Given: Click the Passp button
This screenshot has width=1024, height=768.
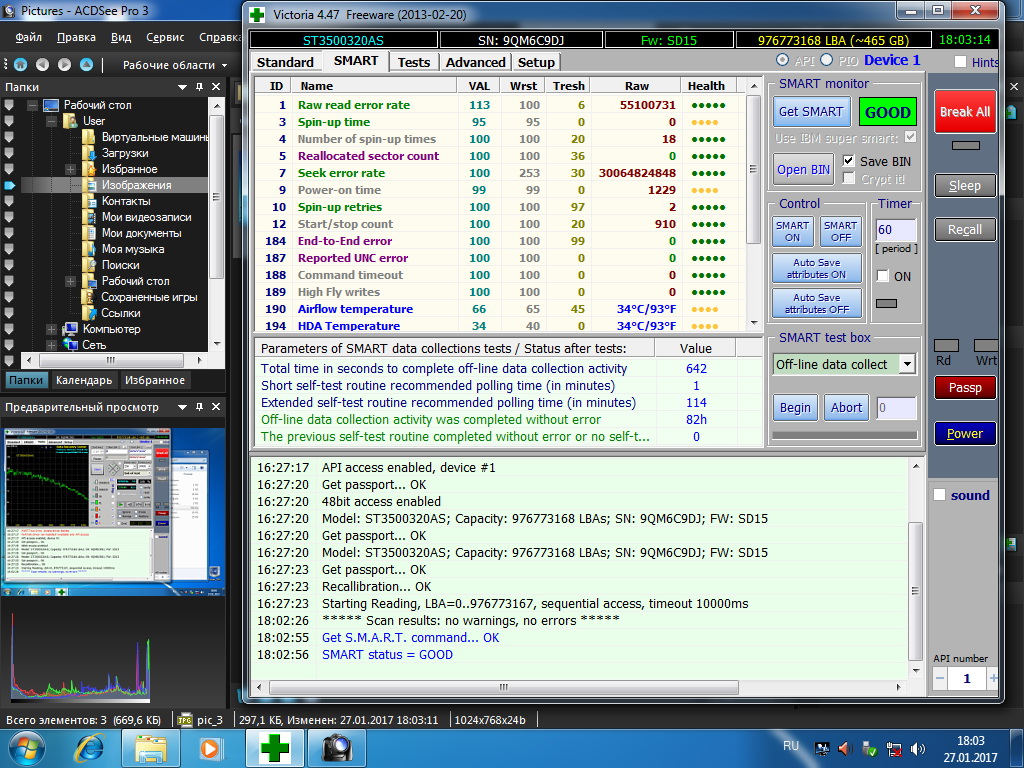Looking at the screenshot, I should pyautogui.click(x=965, y=388).
